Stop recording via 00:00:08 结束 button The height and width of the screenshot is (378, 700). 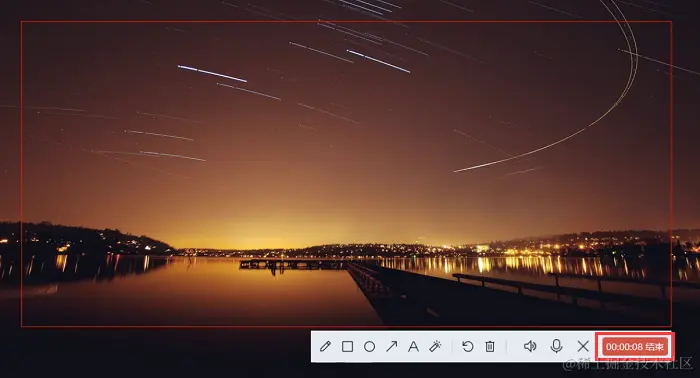635,347
